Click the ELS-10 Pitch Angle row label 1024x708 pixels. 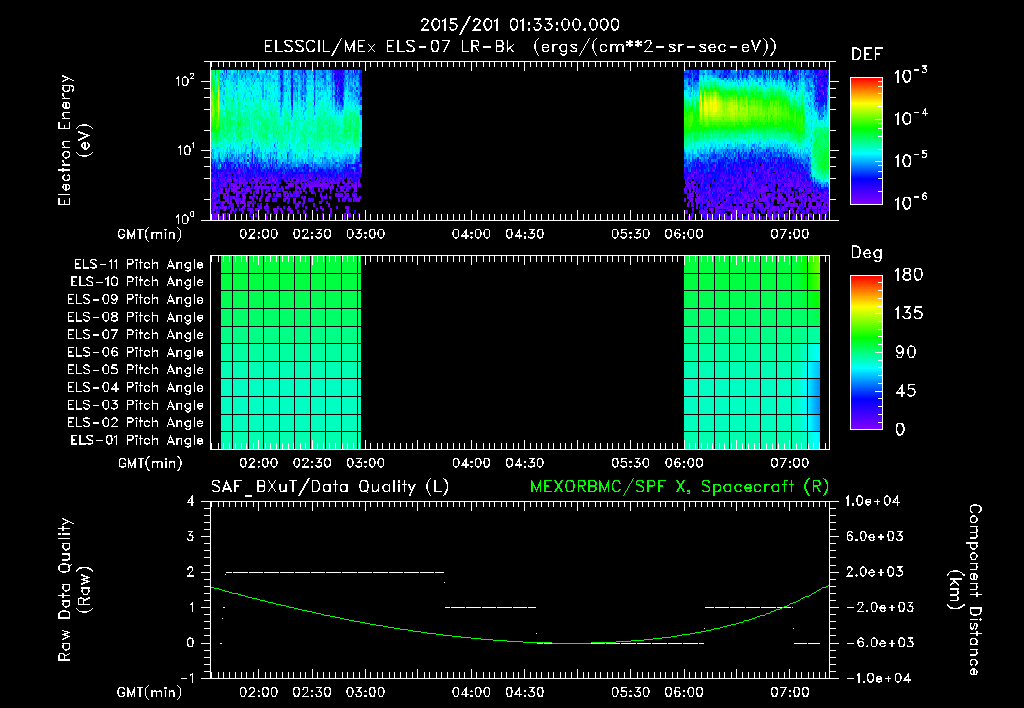pos(136,282)
